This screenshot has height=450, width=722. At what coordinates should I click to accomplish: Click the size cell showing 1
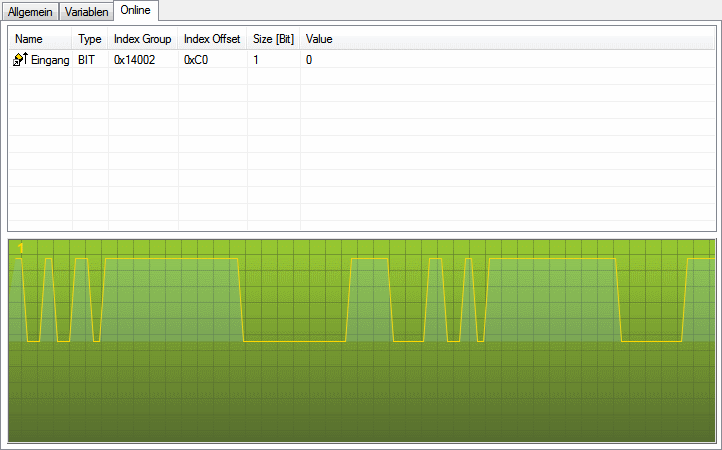(x=256, y=60)
